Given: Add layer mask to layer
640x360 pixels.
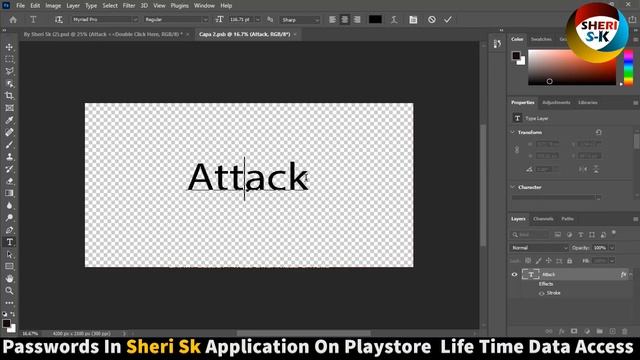Looking at the screenshot, I should 574,331.
